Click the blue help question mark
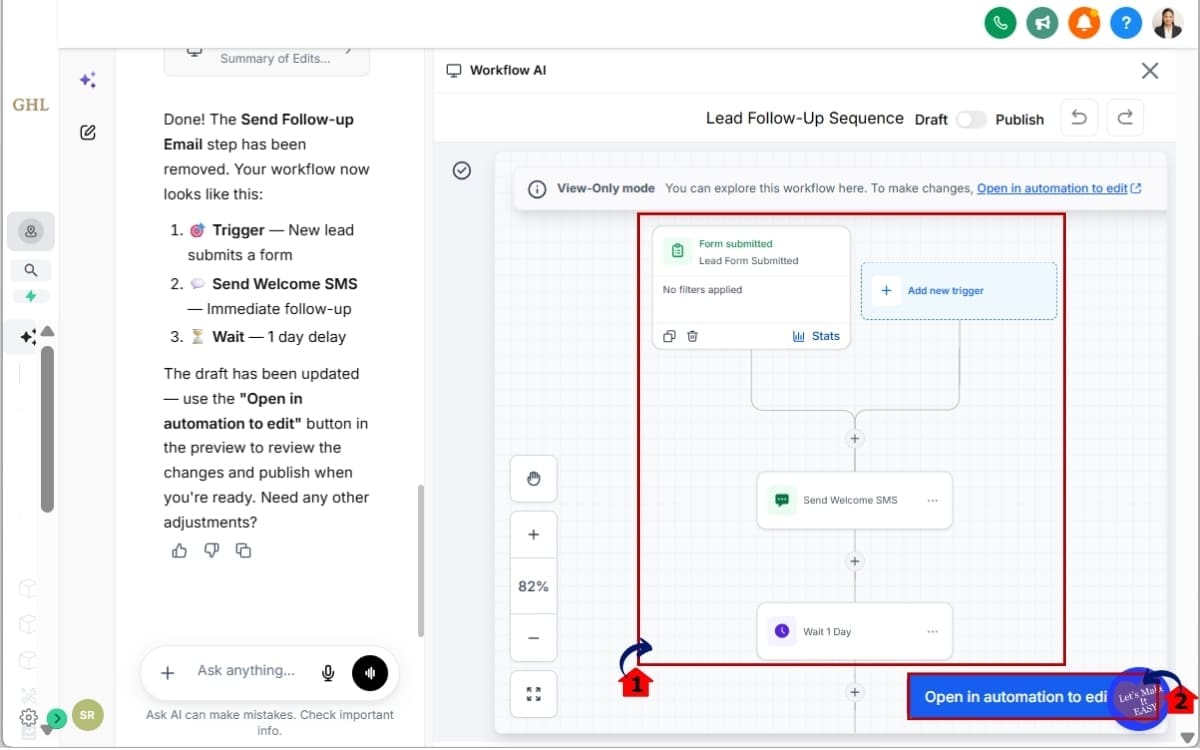Viewport: 1200px width, 750px height. pos(1126,22)
